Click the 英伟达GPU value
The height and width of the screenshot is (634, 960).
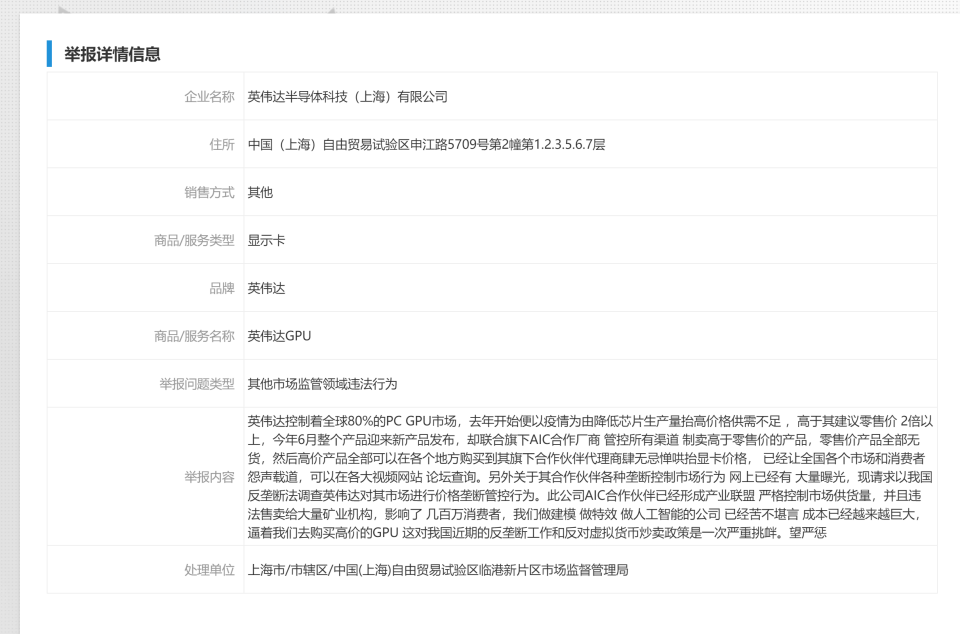pyautogui.click(x=279, y=336)
